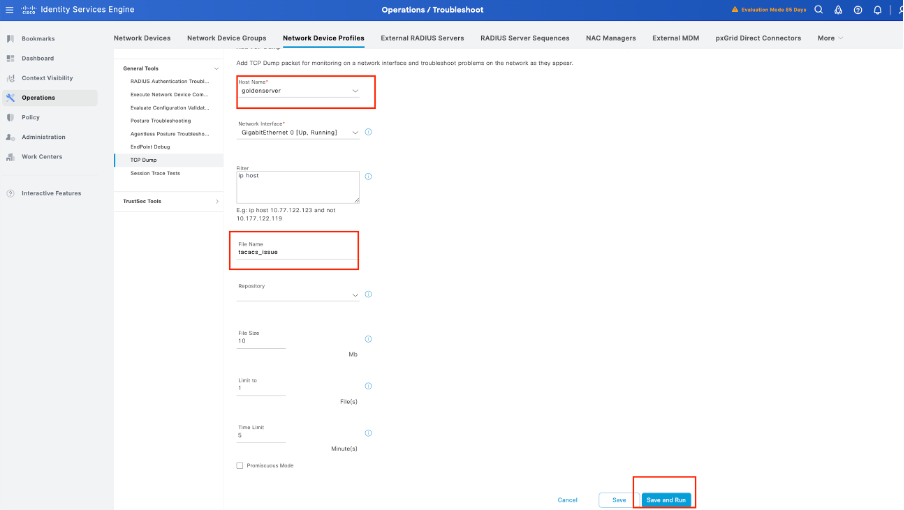Click the Context Visibility sidebar icon
Screen dimensions: 904x510
click(10, 78)
